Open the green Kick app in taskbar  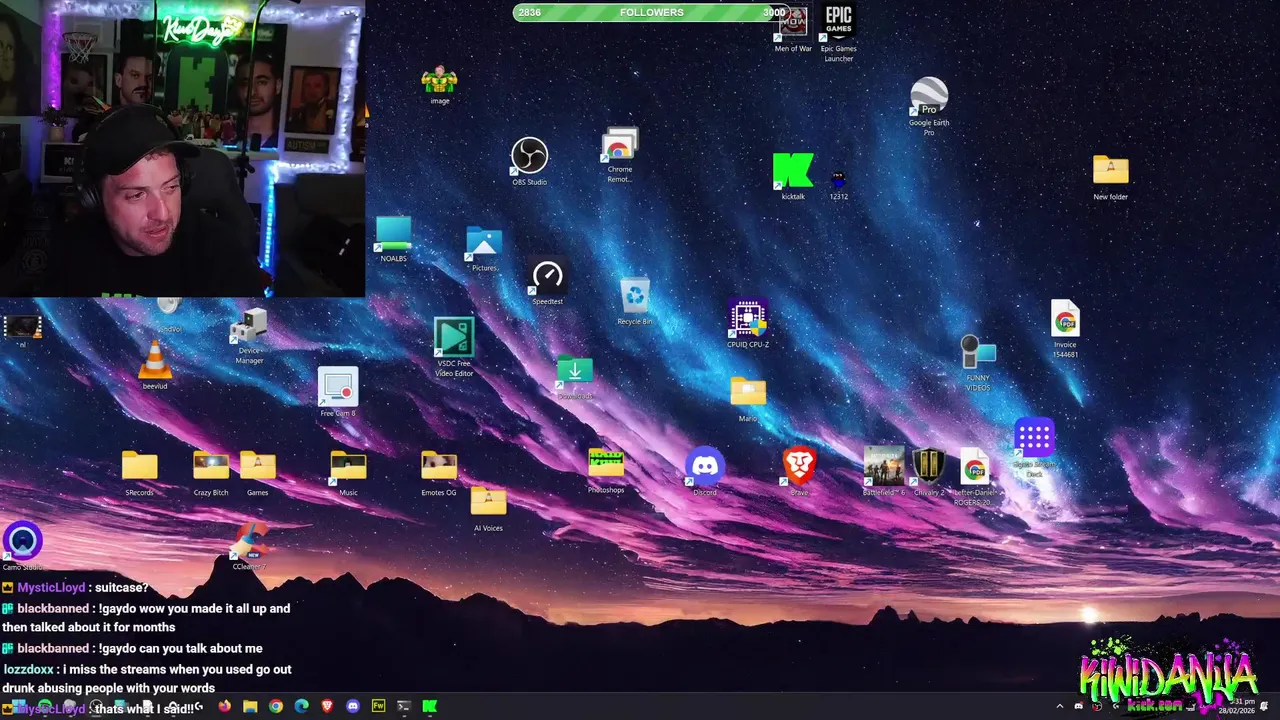pos(429,706)
